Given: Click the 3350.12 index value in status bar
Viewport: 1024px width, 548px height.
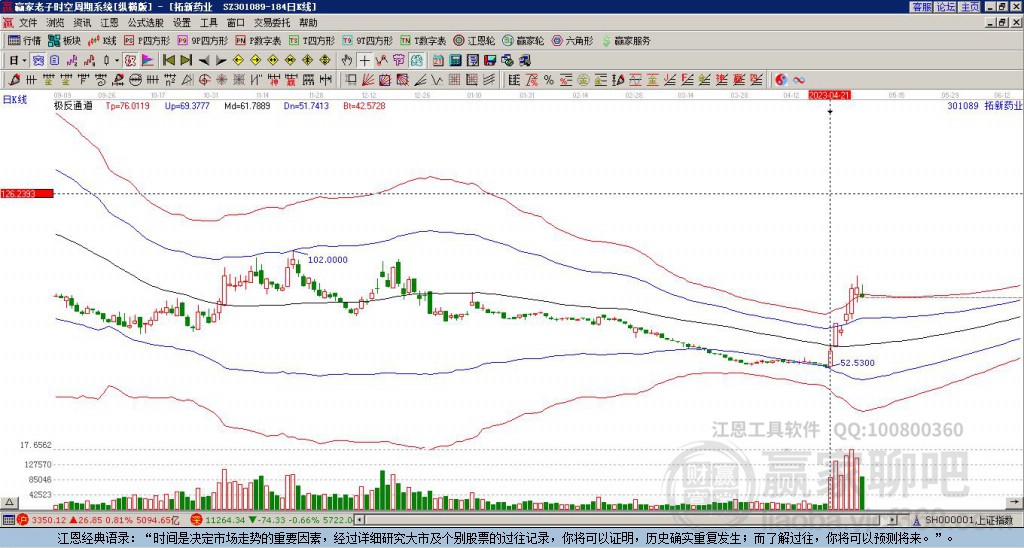Looking at the screenshot, I should (49, 521).
